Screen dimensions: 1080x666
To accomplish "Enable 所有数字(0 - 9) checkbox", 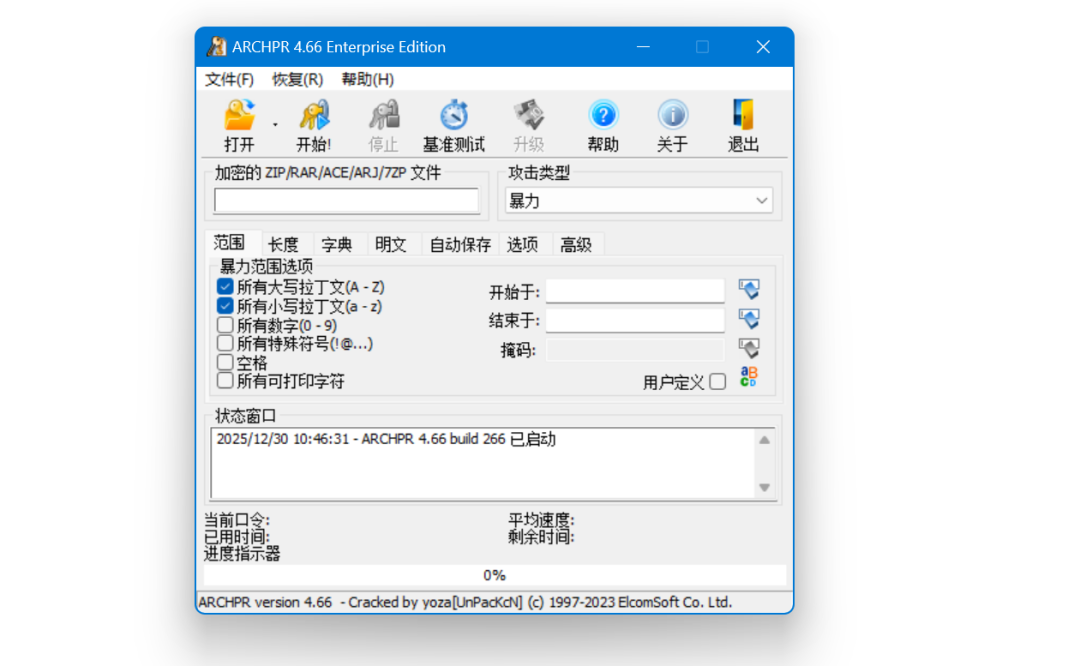I will pyautogui.click(x=225, y=324).
